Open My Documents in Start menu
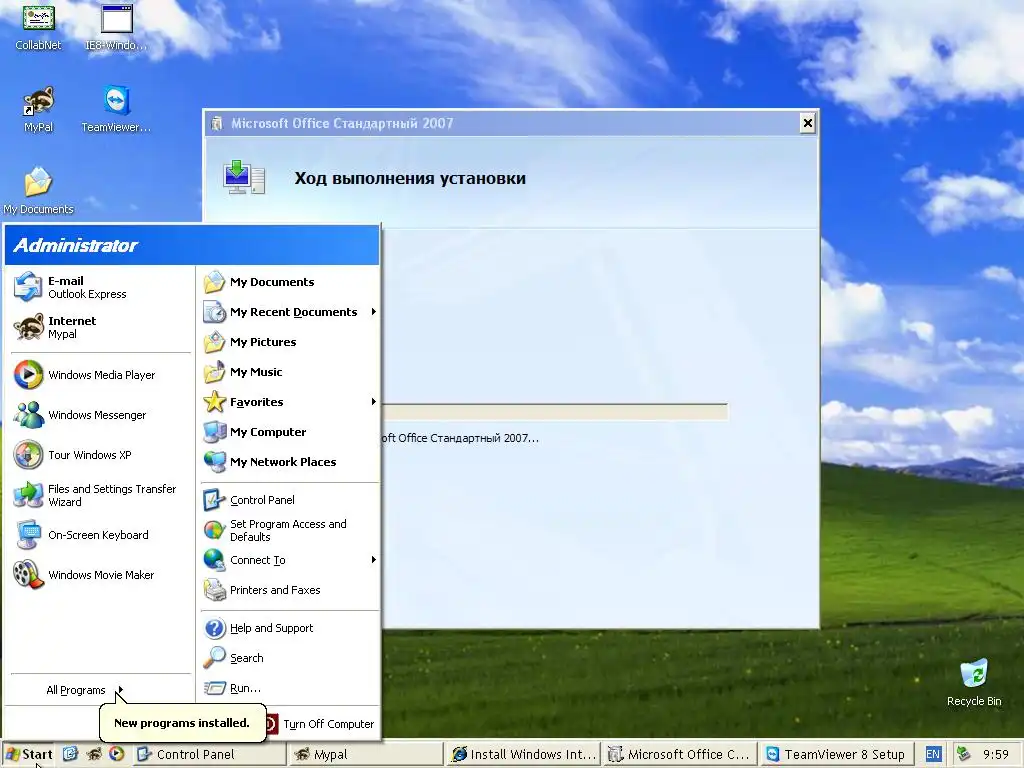Image resolution: width=1024 pixels, height=768 pixels. pyautogui.click(x=289, y=282)
